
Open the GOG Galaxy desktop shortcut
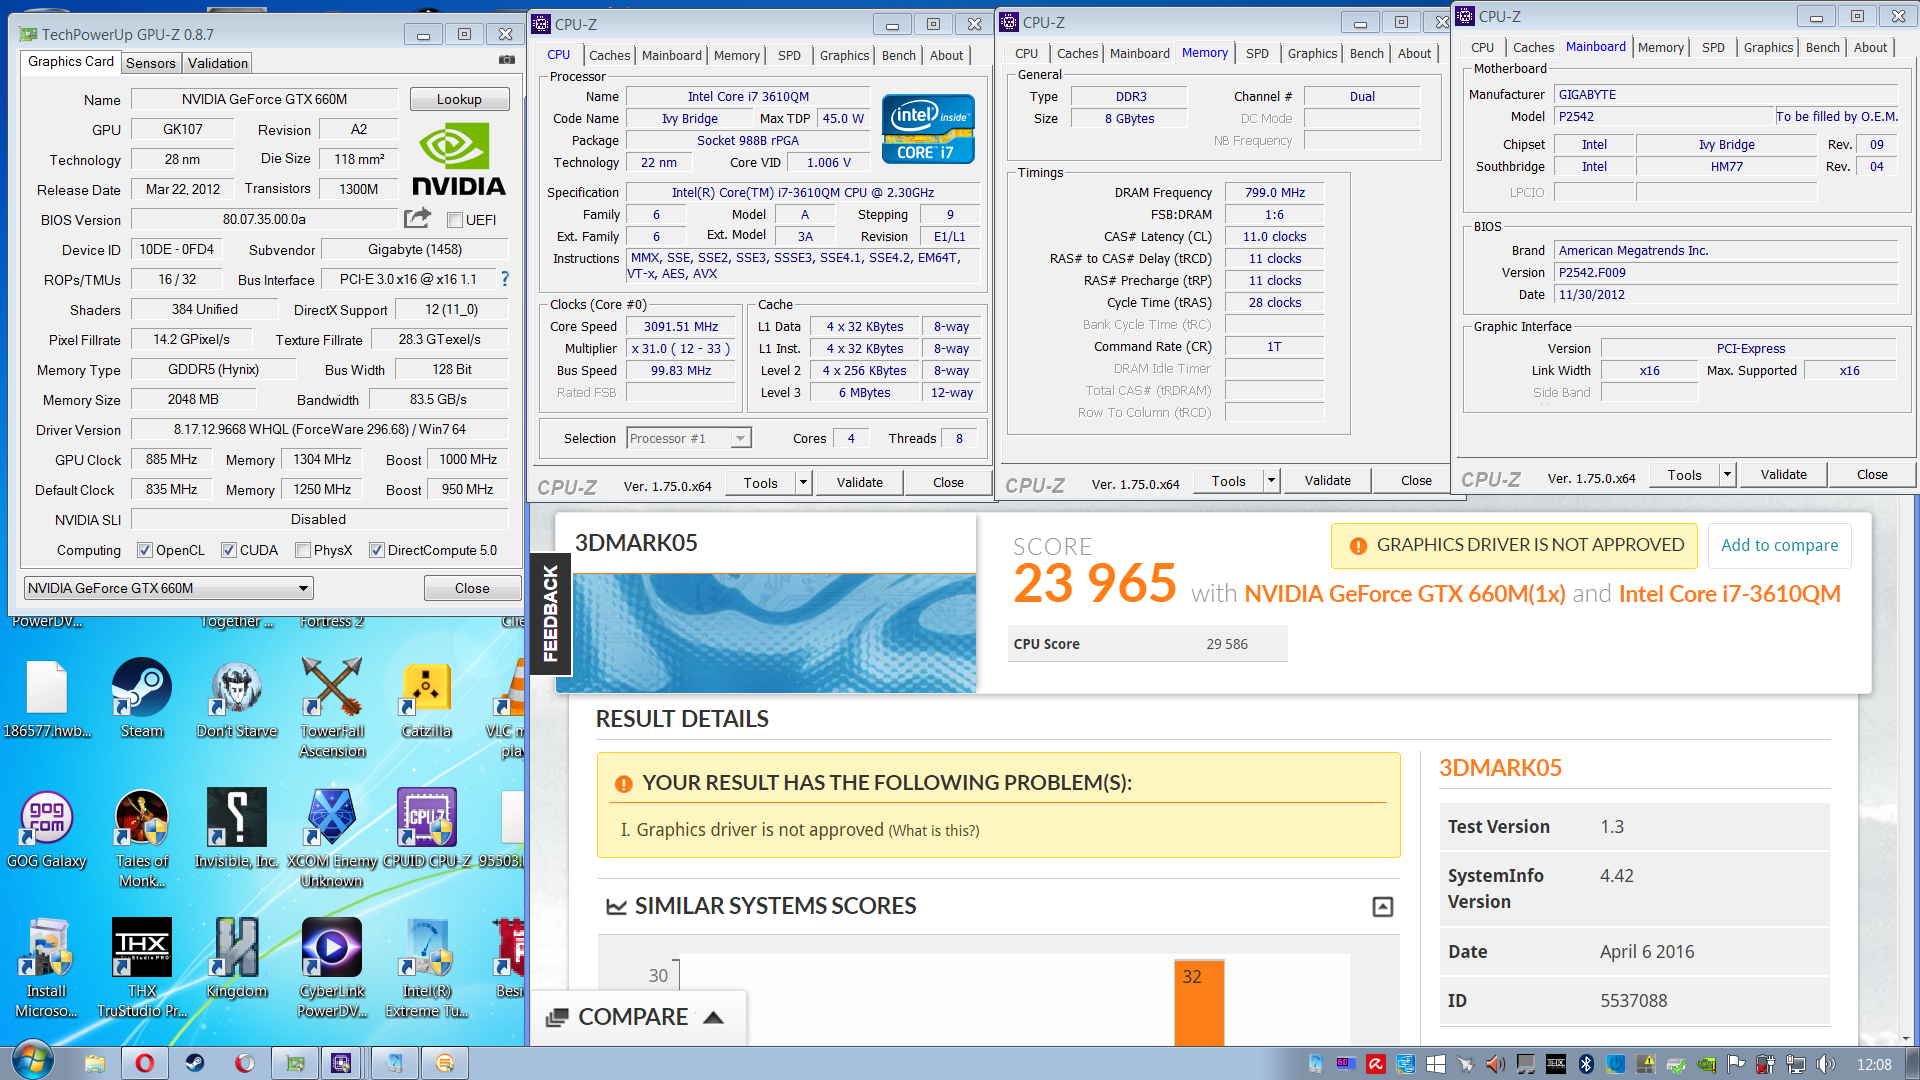pyautogui.click(x=46, y=829)
